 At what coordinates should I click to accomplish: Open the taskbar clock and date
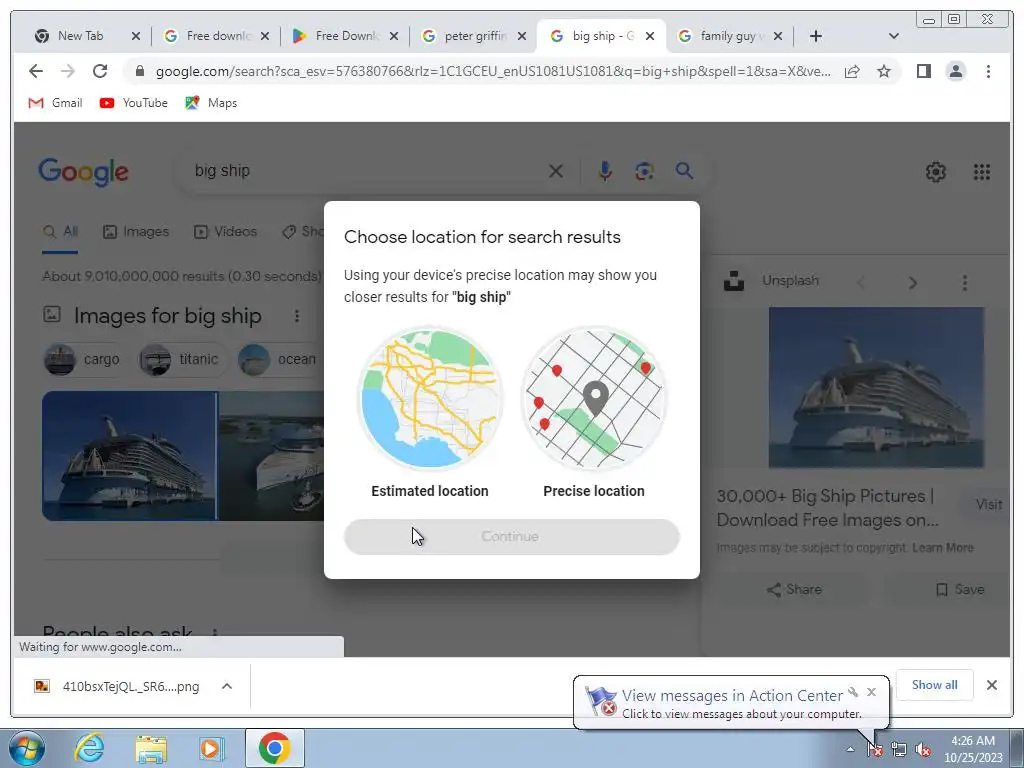pos(973,749)
